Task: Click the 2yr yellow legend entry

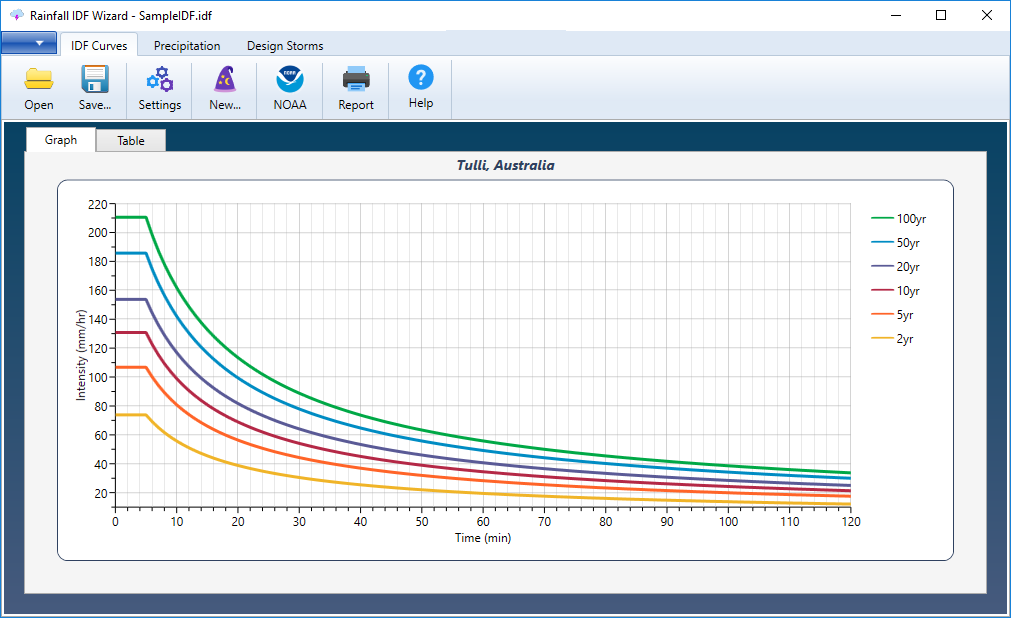Action: pos(892,339)
